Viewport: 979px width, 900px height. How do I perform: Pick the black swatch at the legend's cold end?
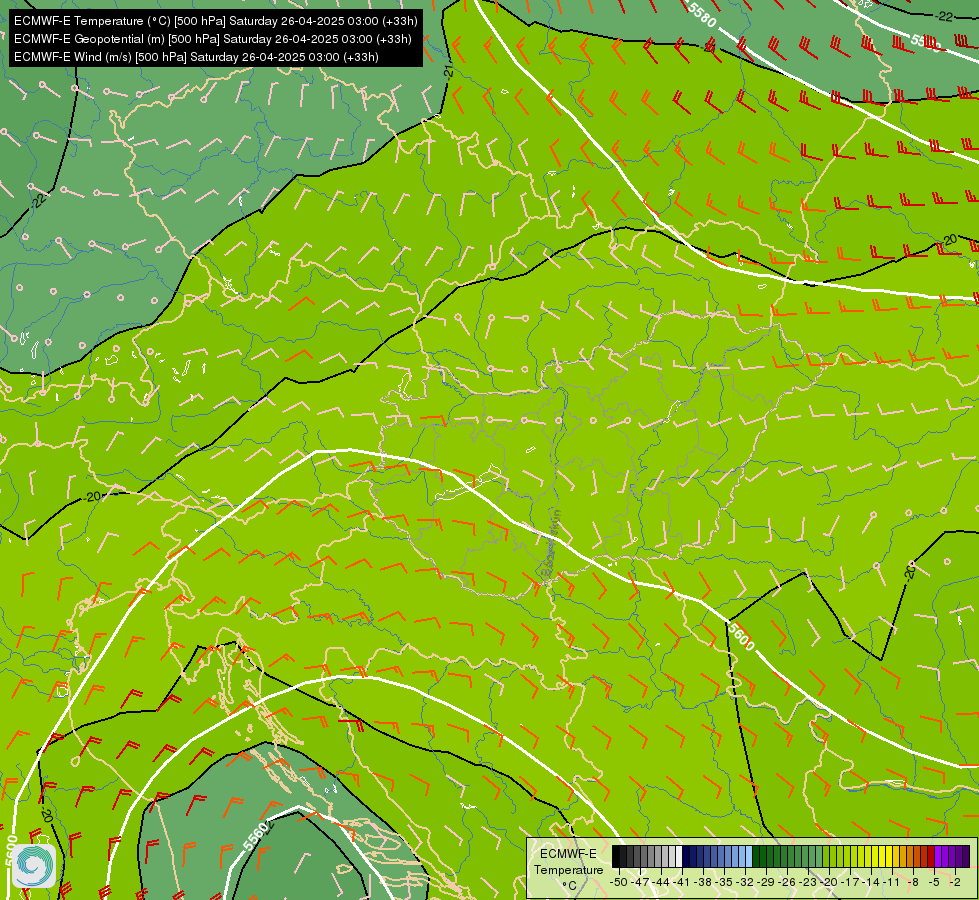click(616, 856)
